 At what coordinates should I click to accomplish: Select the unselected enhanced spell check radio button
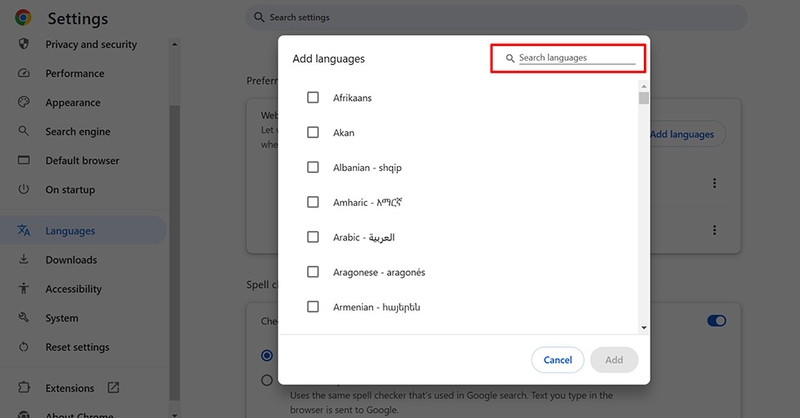pos(267,380)
